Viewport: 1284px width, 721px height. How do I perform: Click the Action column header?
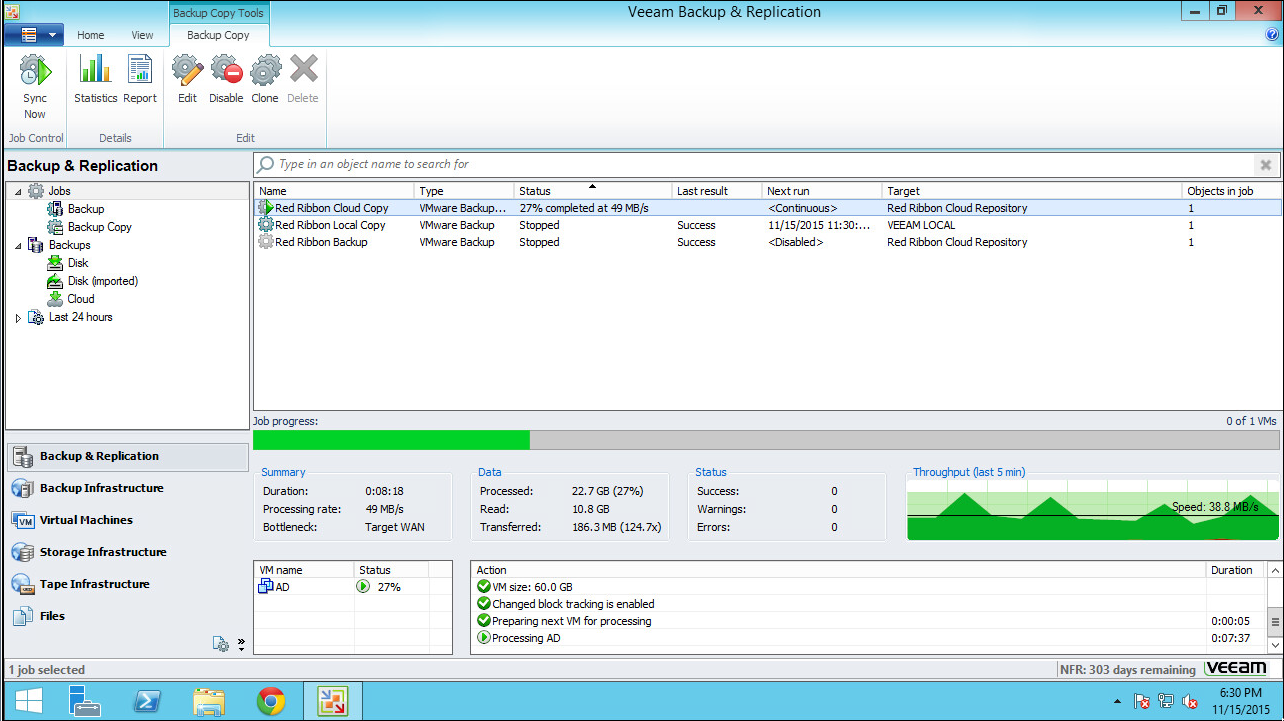(x=838, y=570)
